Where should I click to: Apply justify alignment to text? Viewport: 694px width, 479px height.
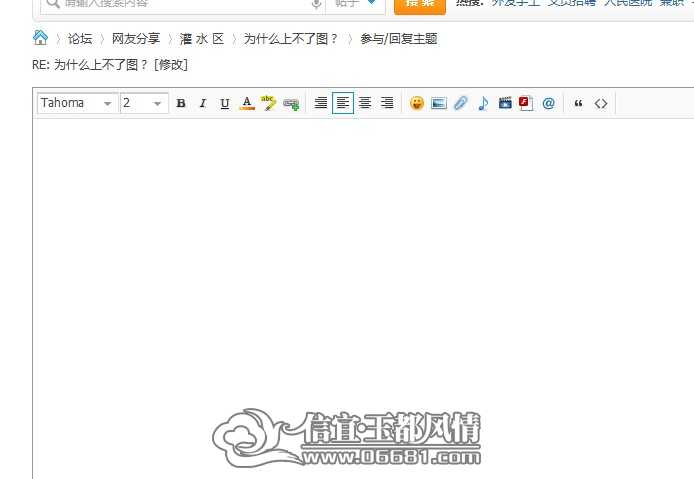point(321,103)
